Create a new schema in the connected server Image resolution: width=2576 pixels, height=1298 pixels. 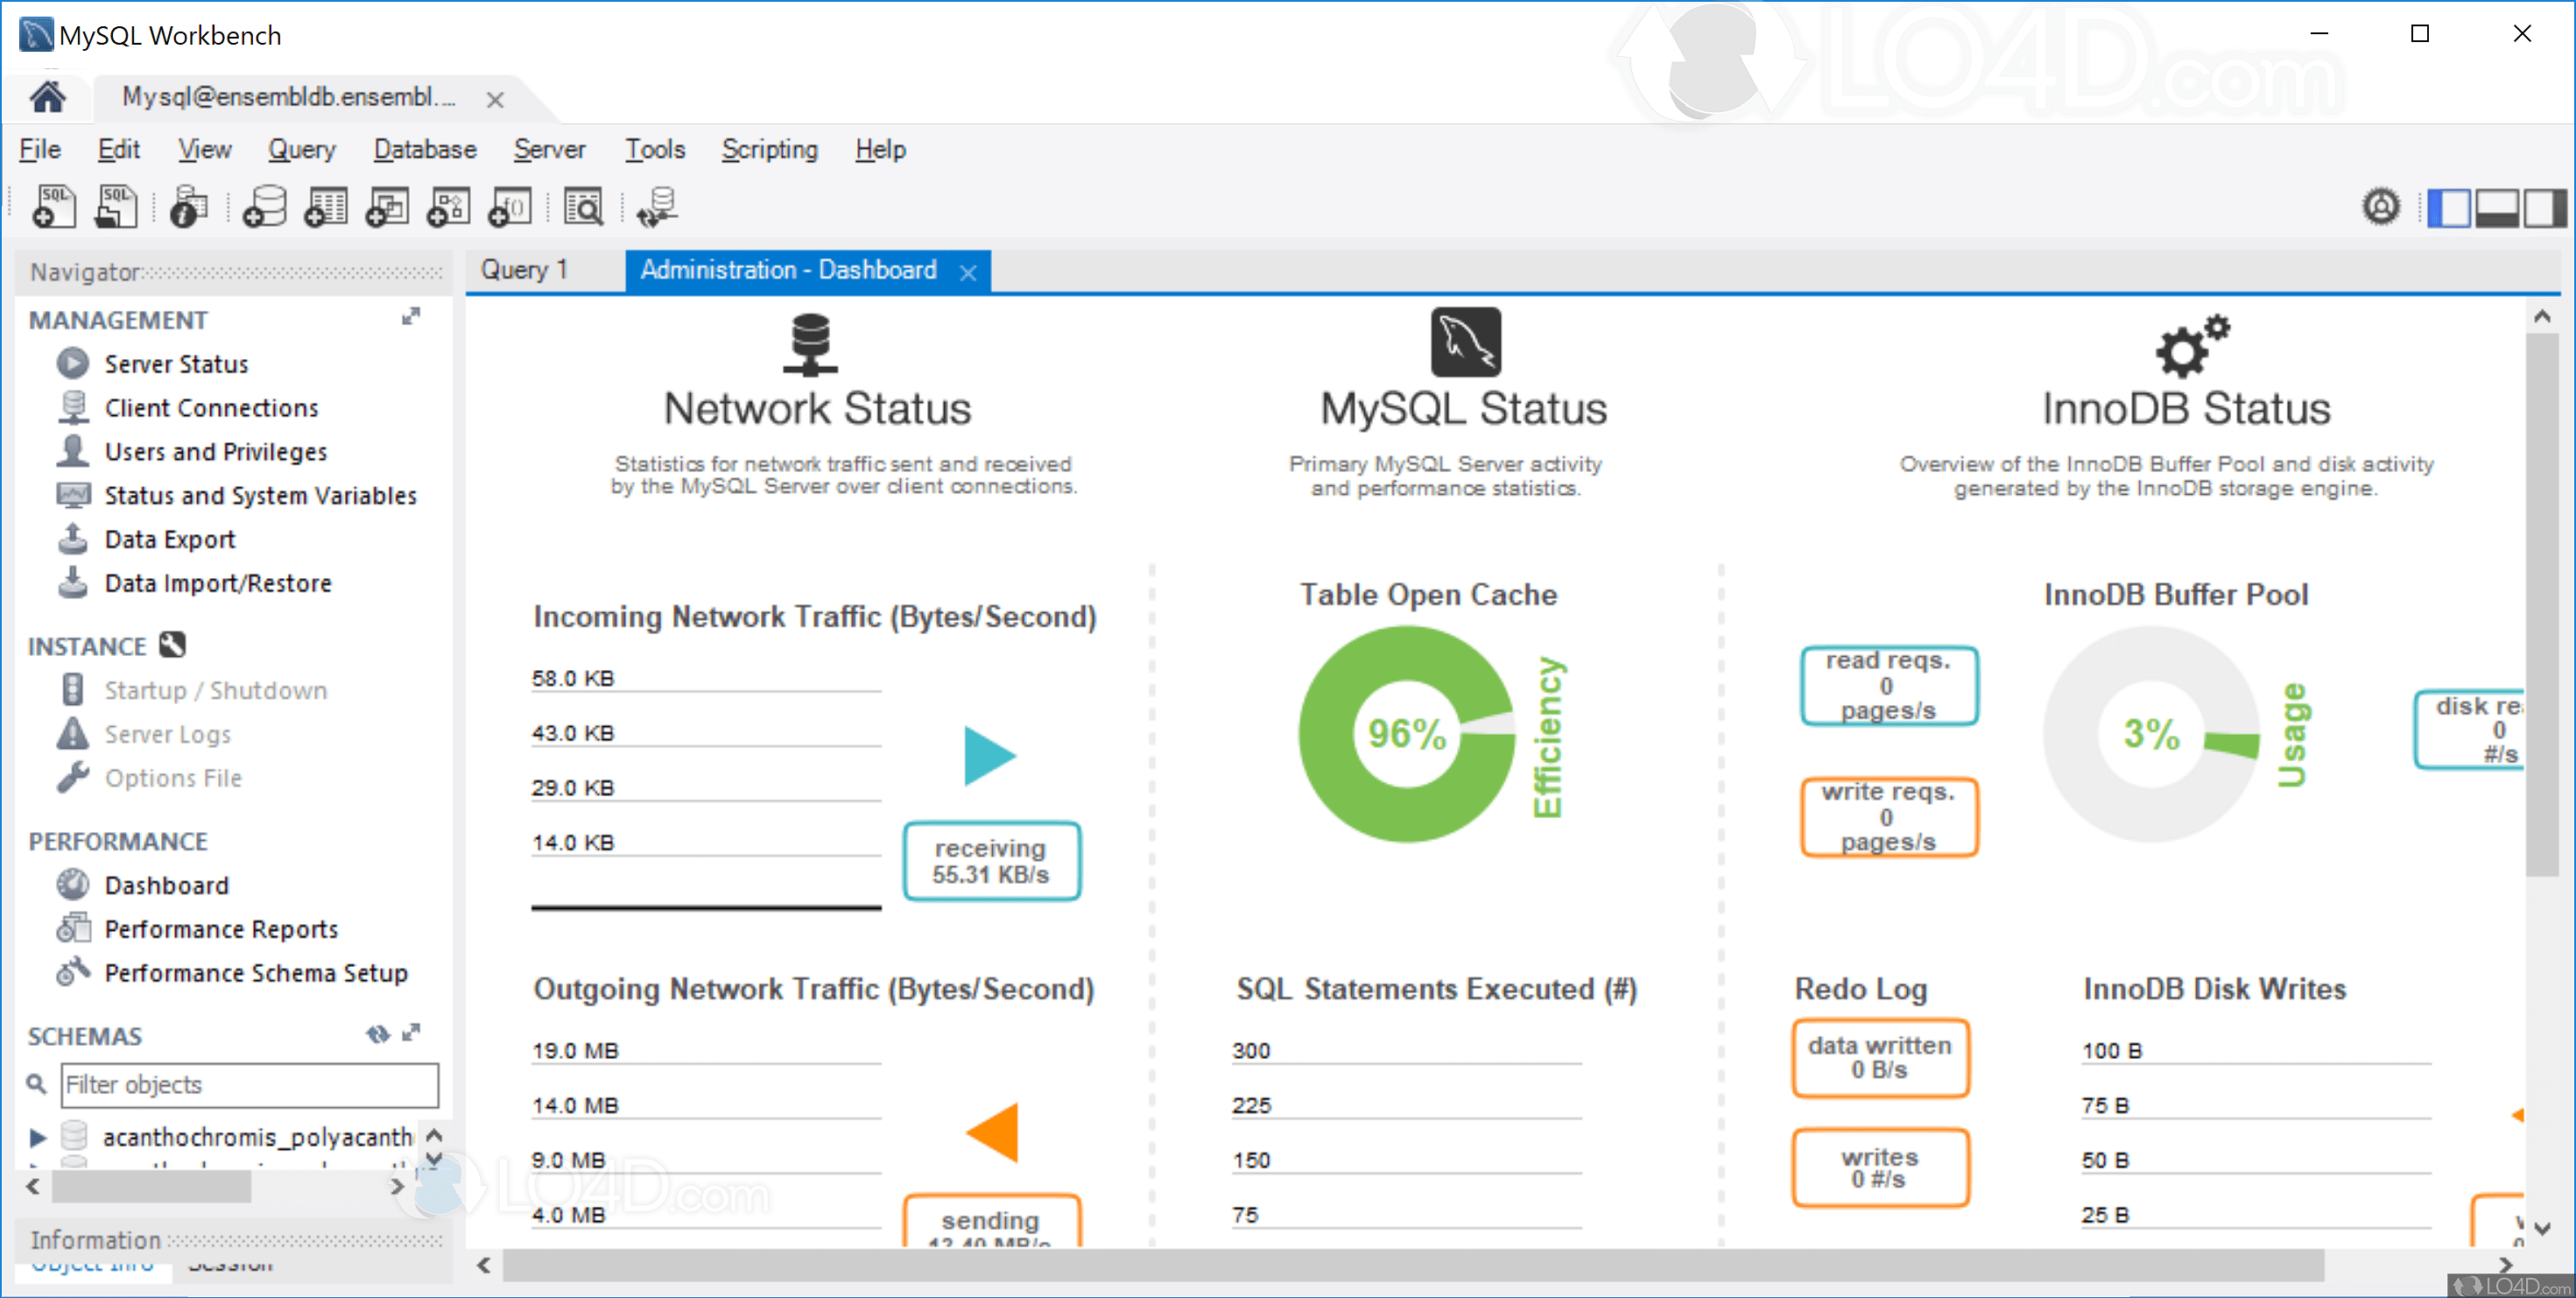(x=264, y=206)
